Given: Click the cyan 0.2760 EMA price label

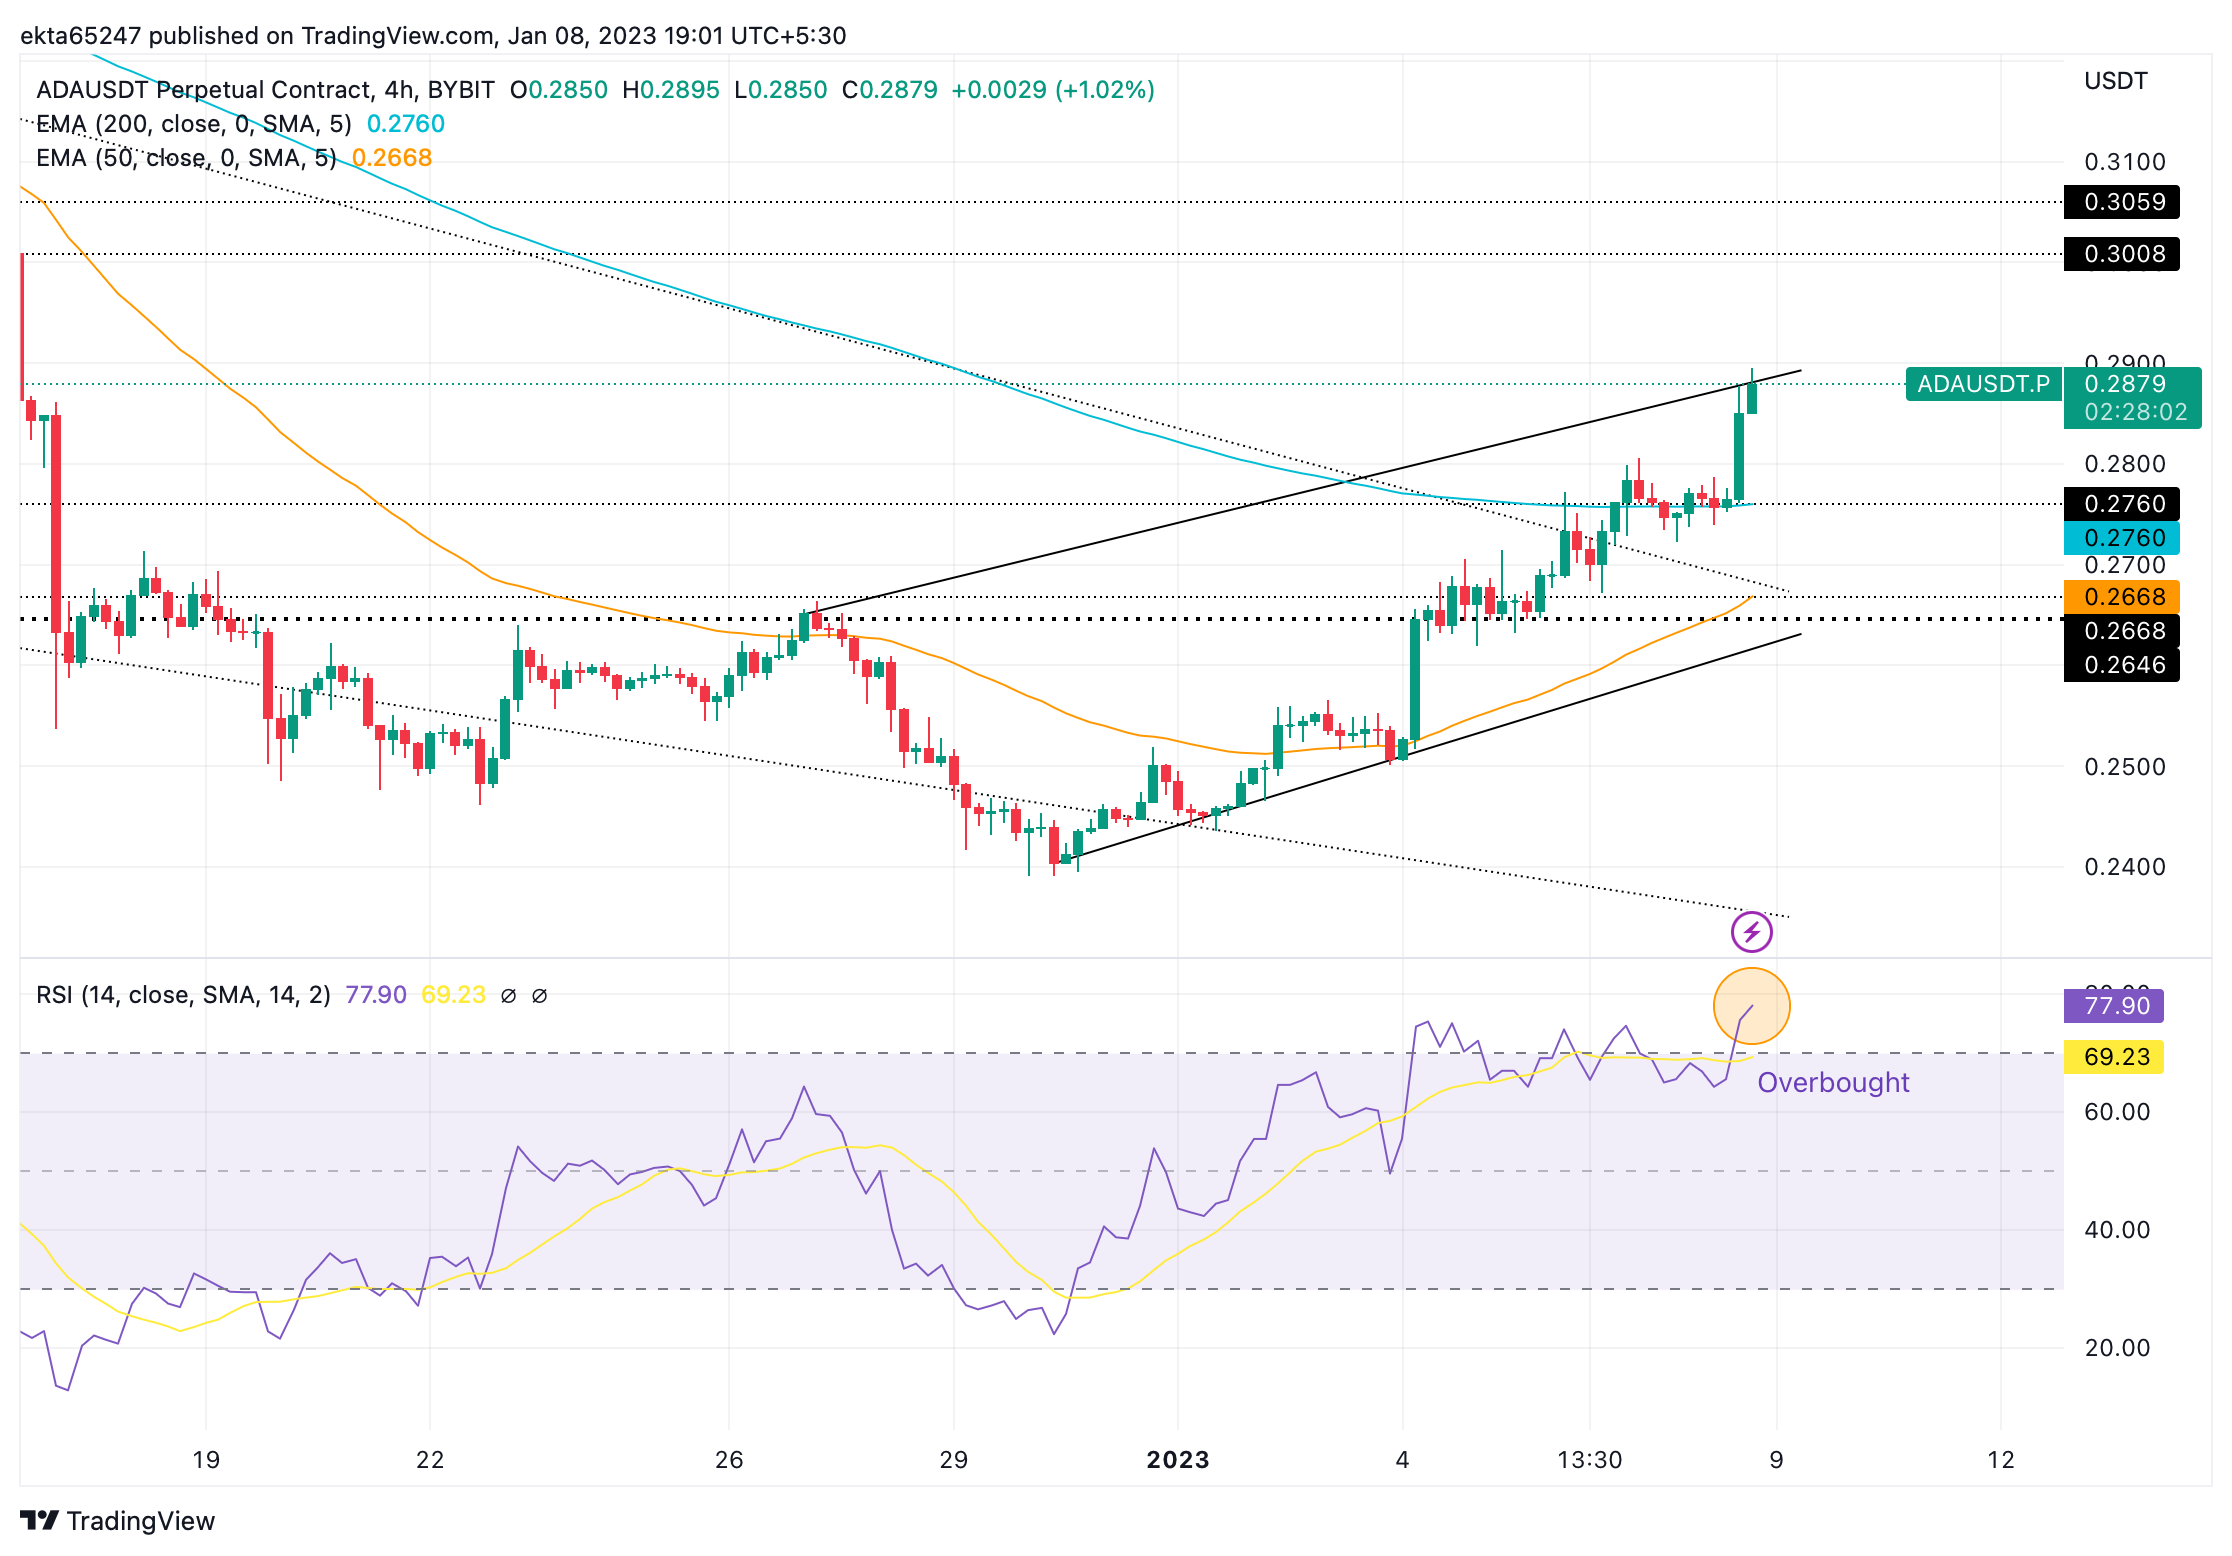Looking at the screenshot, I should (2123, 538).
